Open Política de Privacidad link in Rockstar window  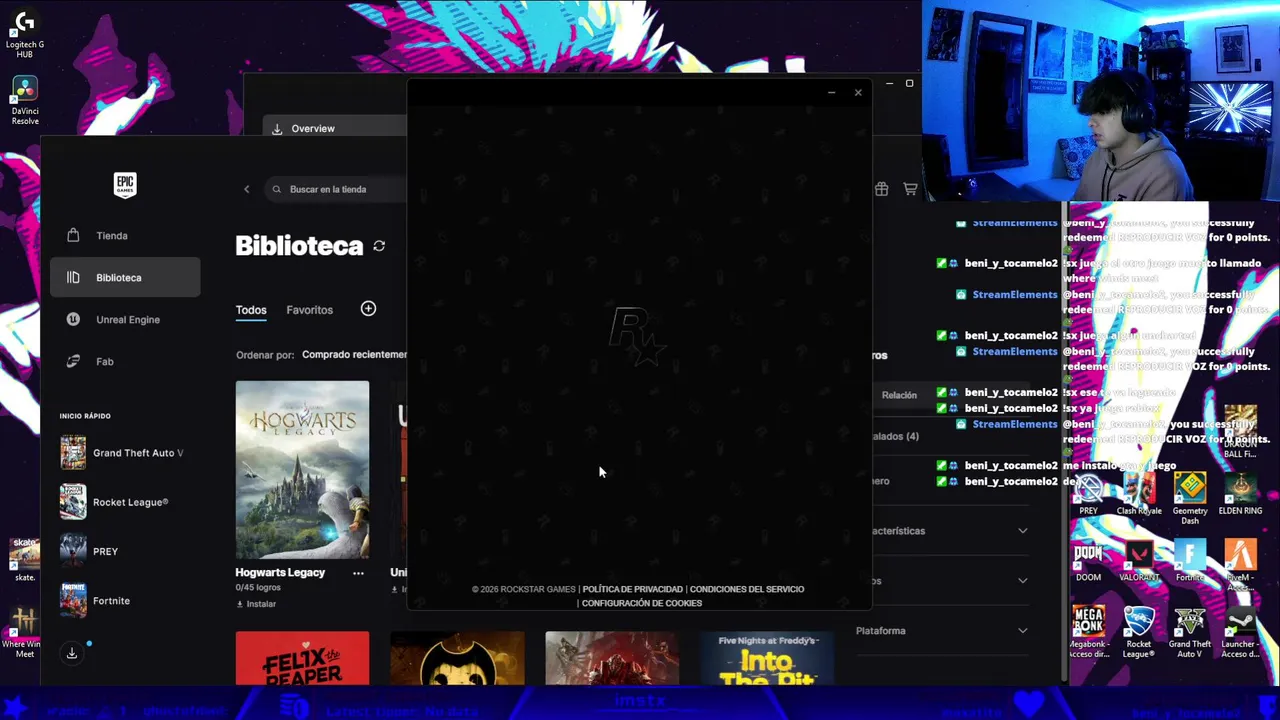[x=632, y=589]
